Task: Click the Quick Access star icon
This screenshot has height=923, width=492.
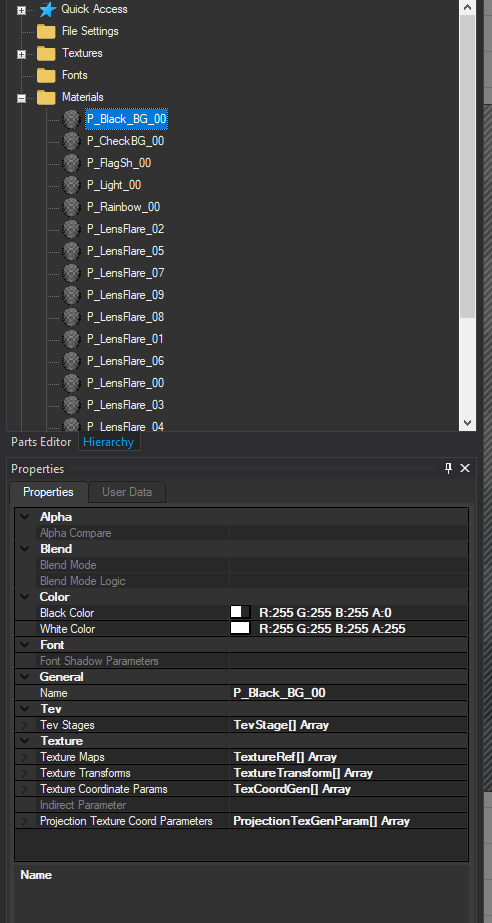Action: coord(48,9)
